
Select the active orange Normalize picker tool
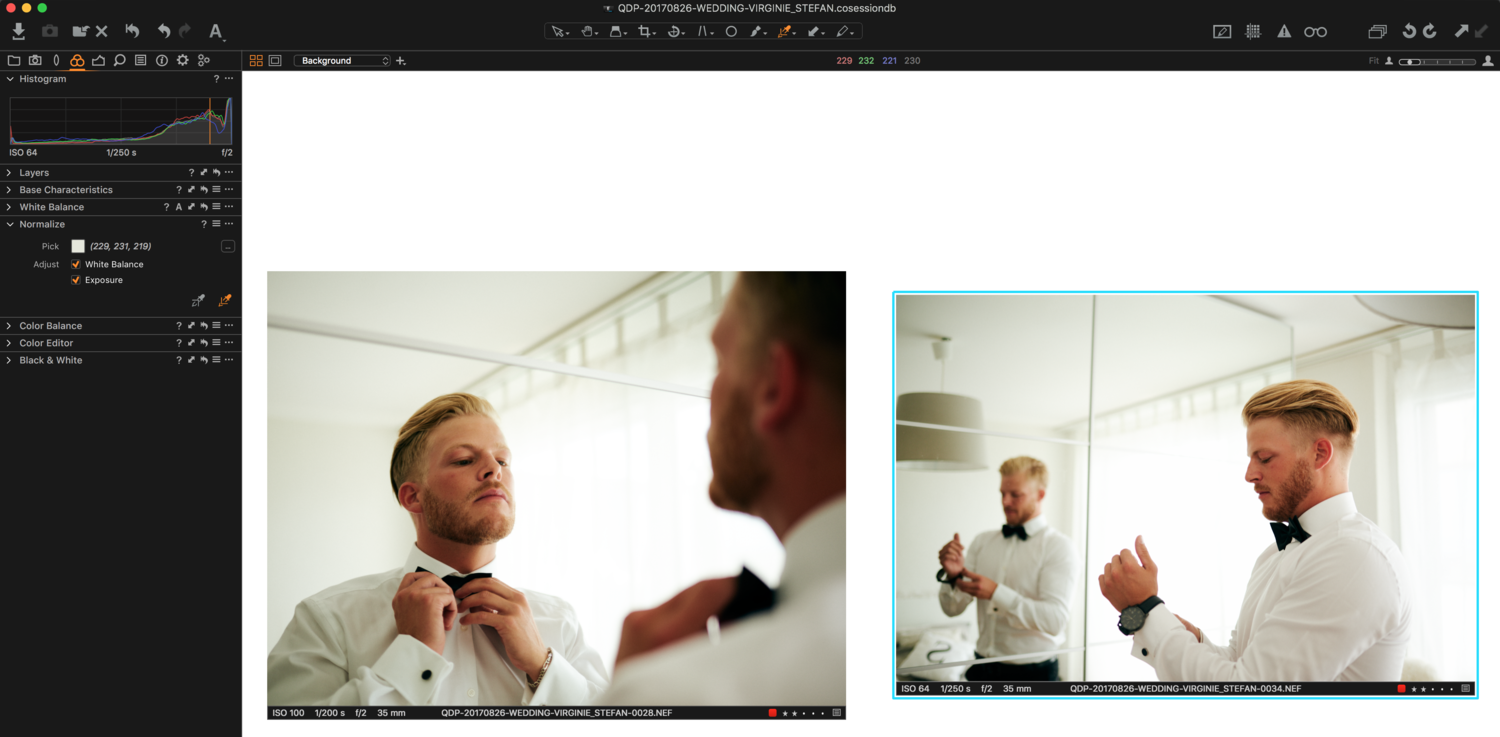[787, 32]
